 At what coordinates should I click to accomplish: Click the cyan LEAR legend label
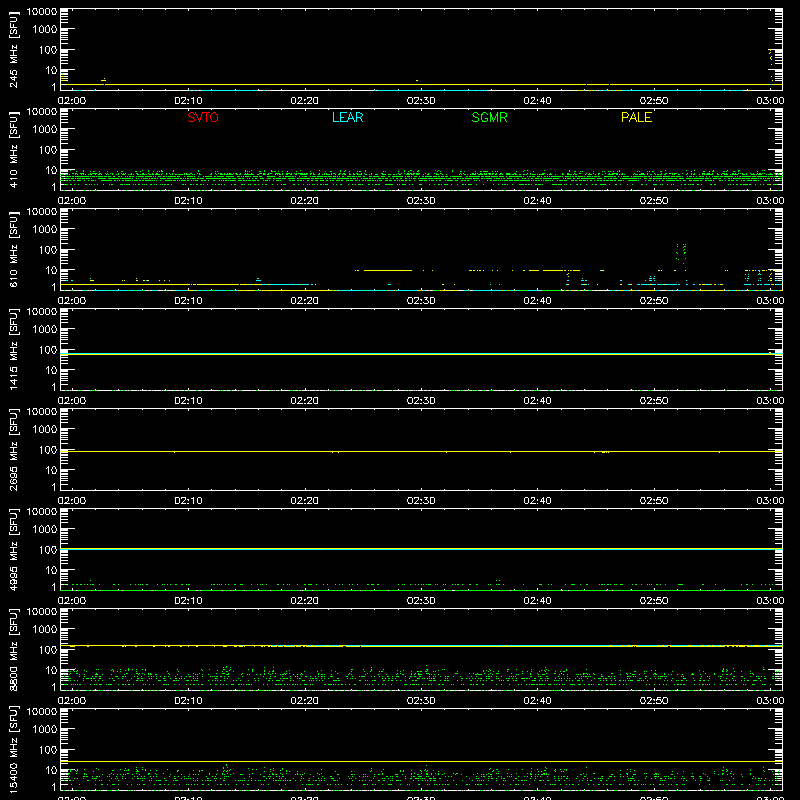point(347,117)
